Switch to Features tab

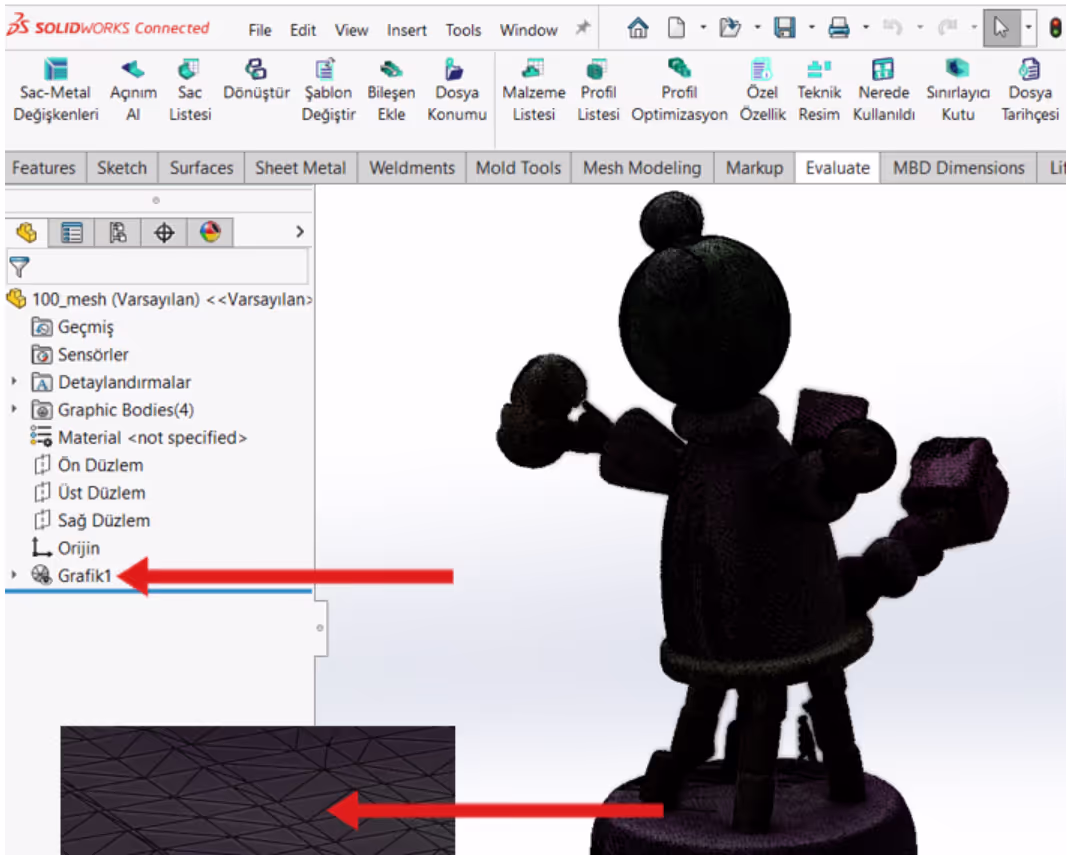pyautogui.click(x=44, y=168)
